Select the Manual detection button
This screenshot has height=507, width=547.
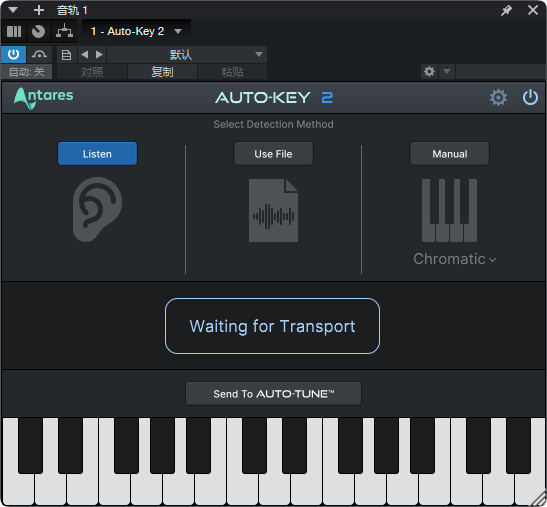(449, 154)
